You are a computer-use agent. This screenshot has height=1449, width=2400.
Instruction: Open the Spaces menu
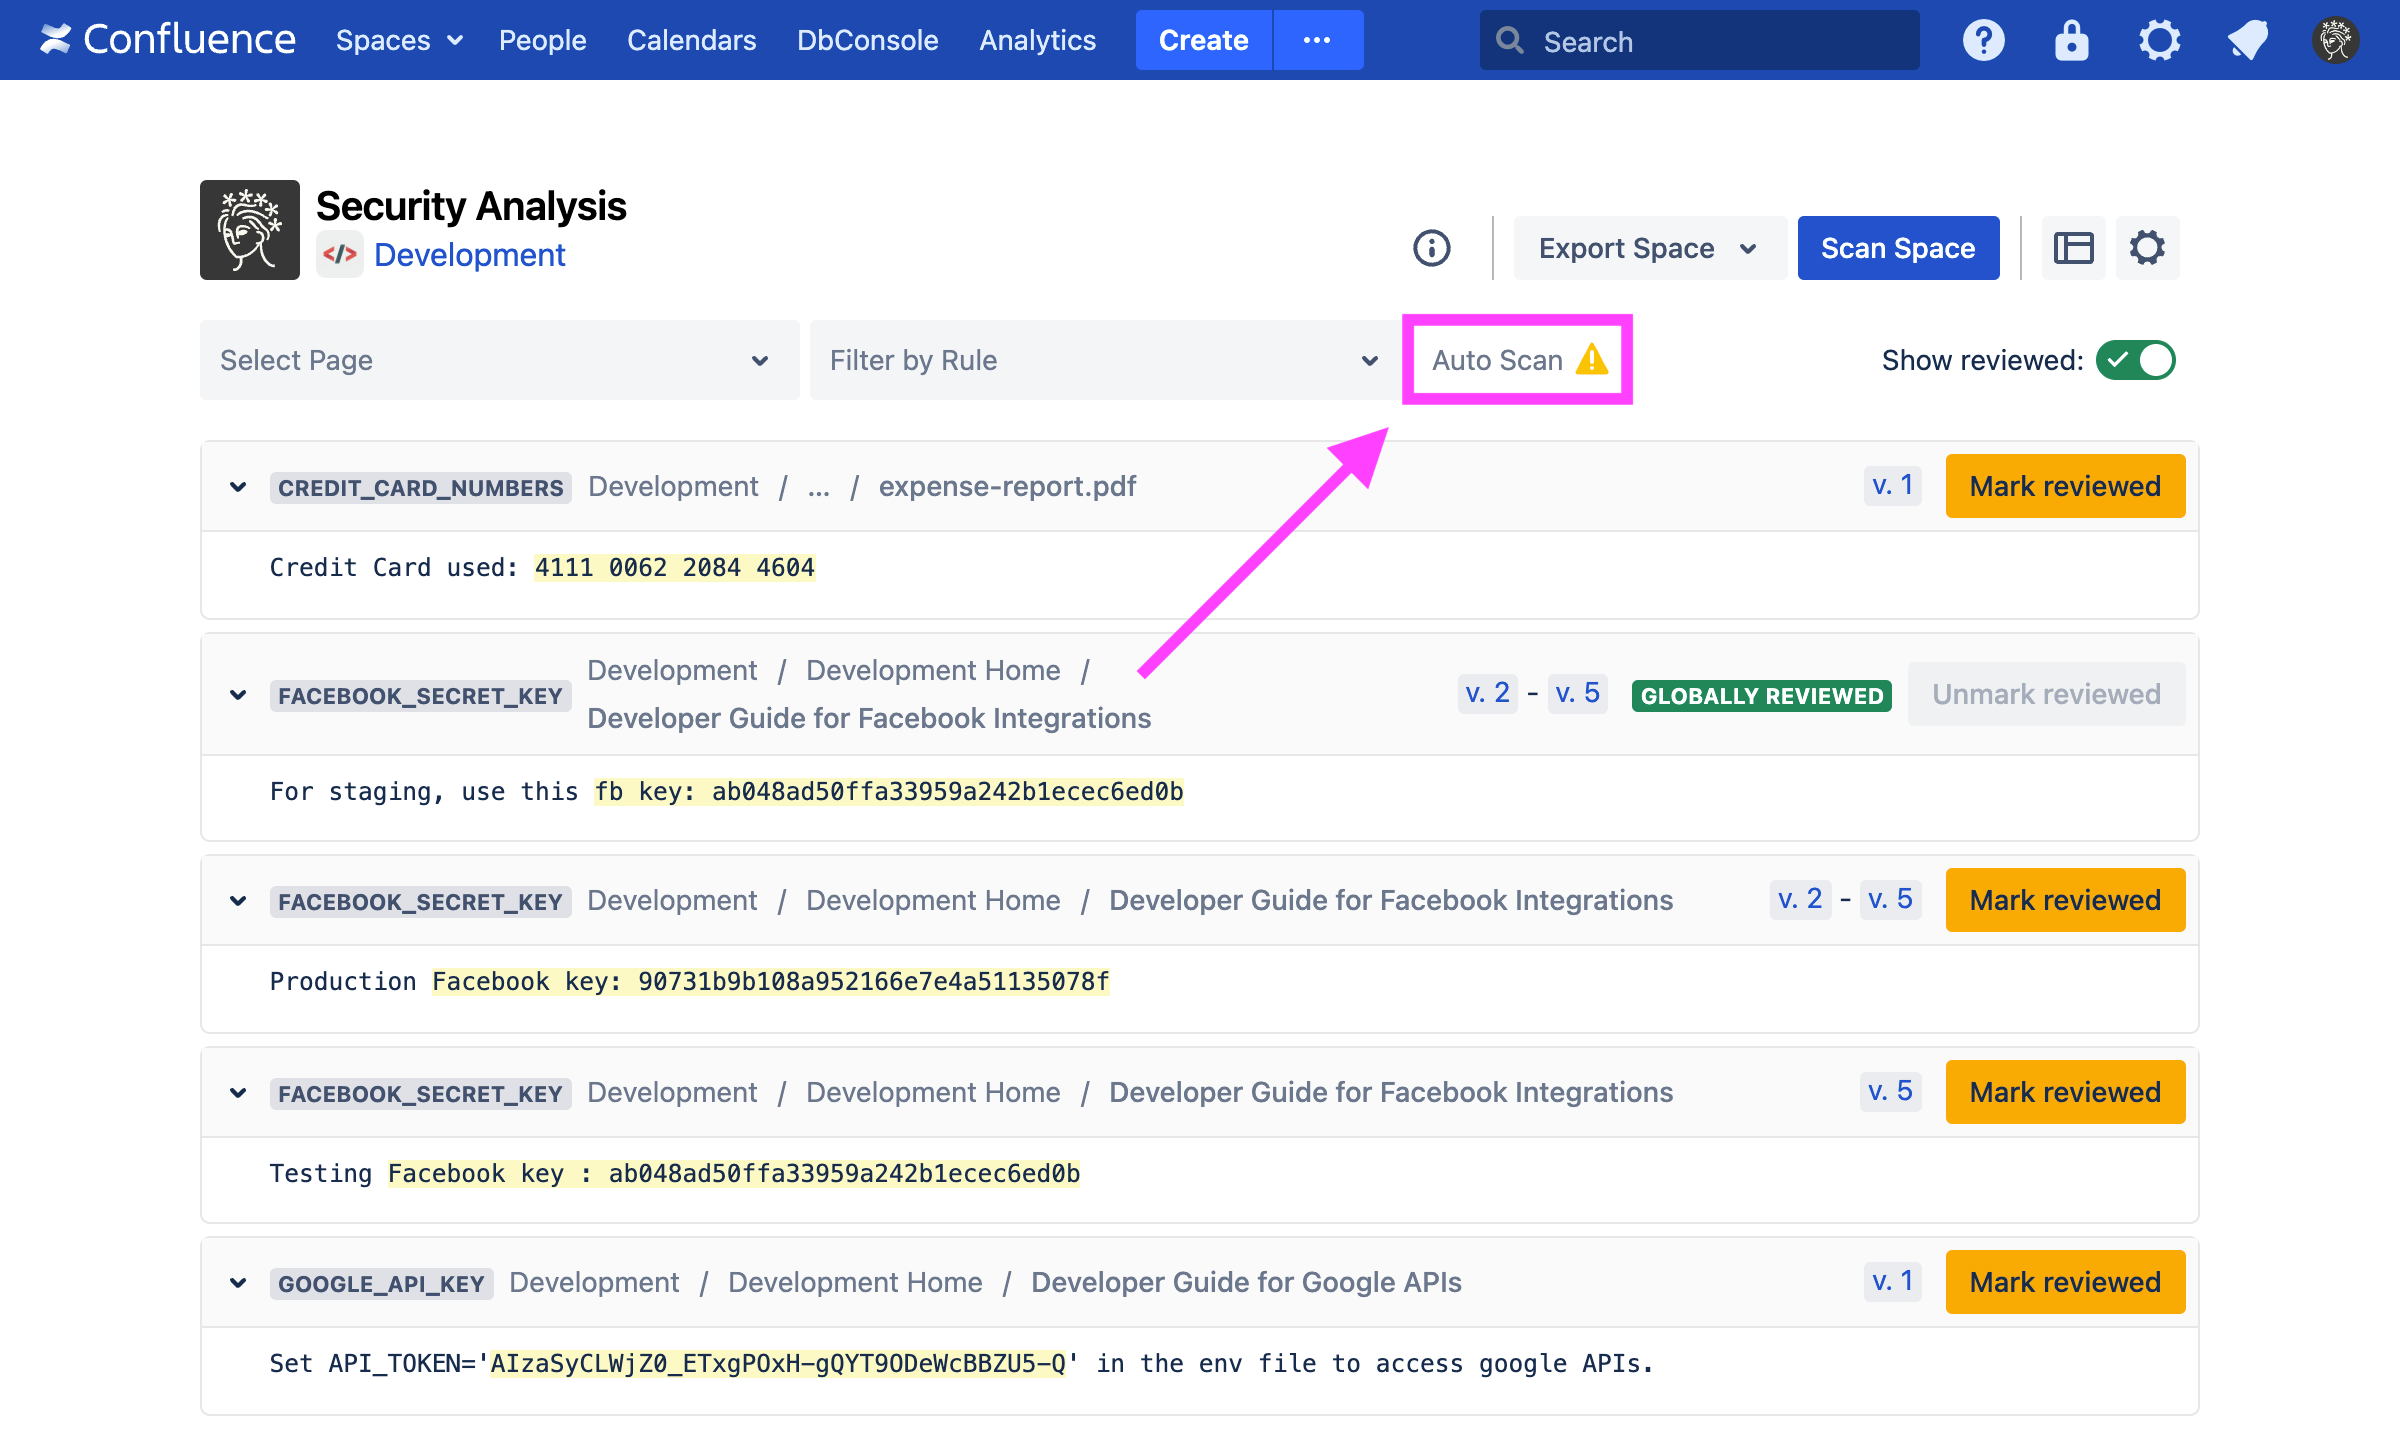(398, 41)
